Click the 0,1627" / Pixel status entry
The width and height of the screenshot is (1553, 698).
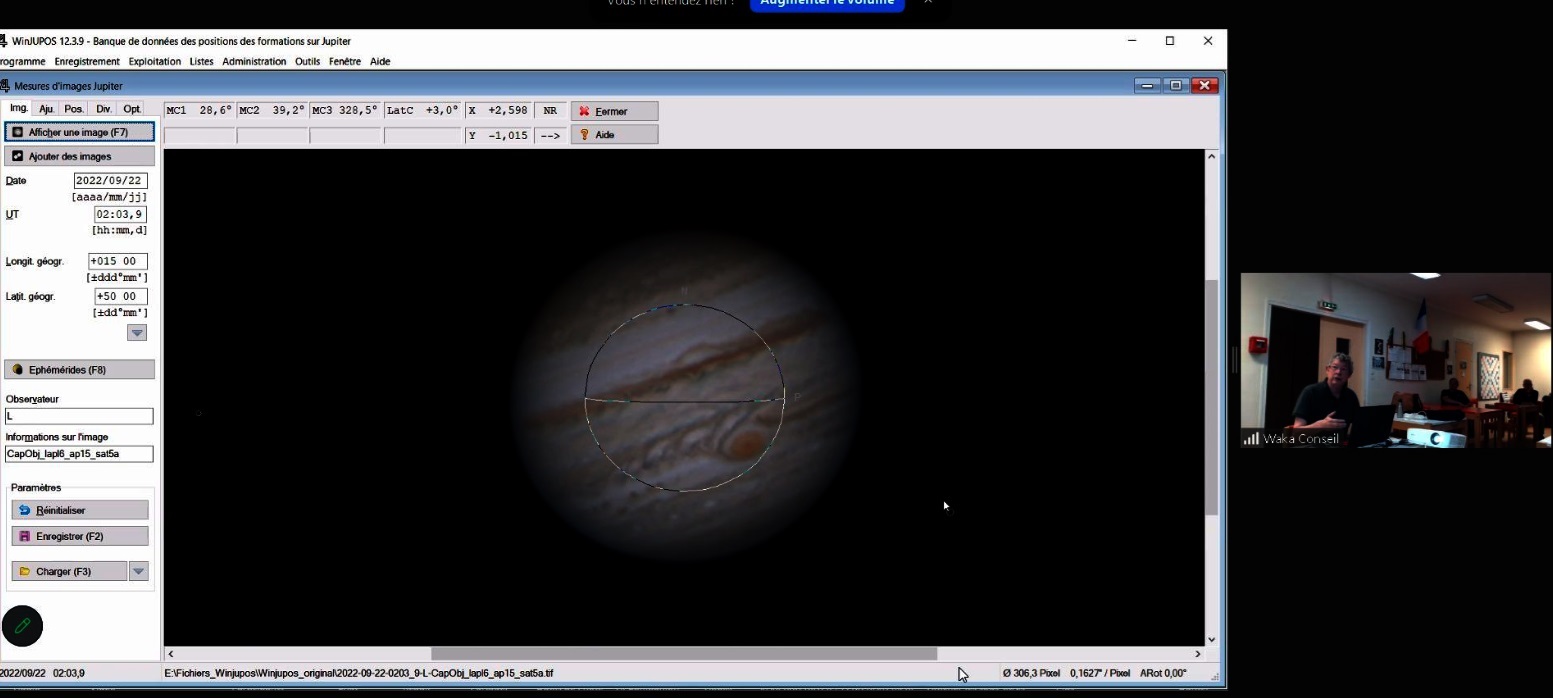(1100, 673)
